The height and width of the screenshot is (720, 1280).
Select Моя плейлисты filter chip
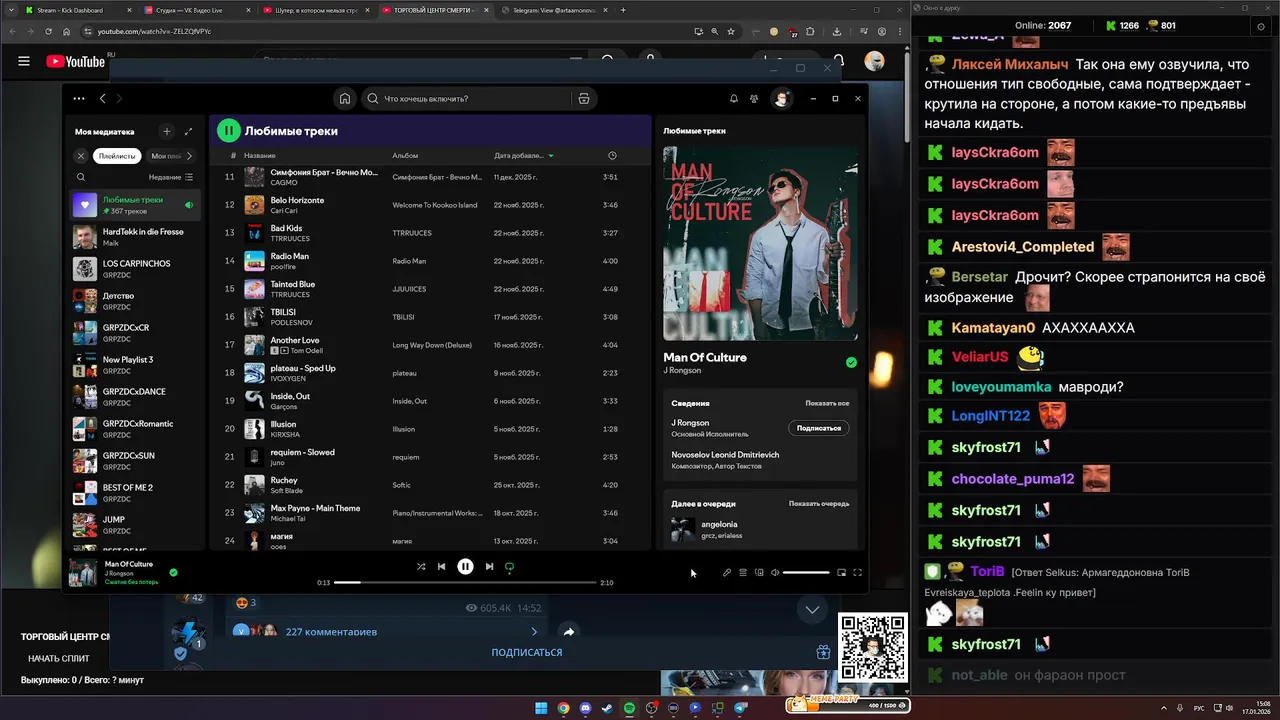click(x=165, y=156)
